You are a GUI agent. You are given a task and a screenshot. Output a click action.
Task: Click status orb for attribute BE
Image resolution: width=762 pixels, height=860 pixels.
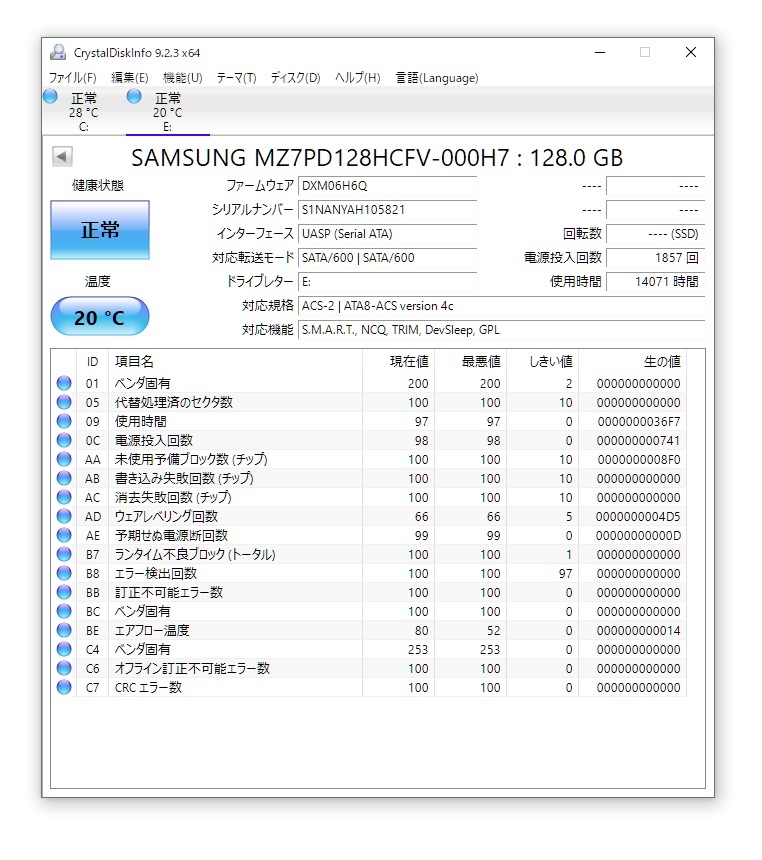pyautogui.click(x=64, y=630)
